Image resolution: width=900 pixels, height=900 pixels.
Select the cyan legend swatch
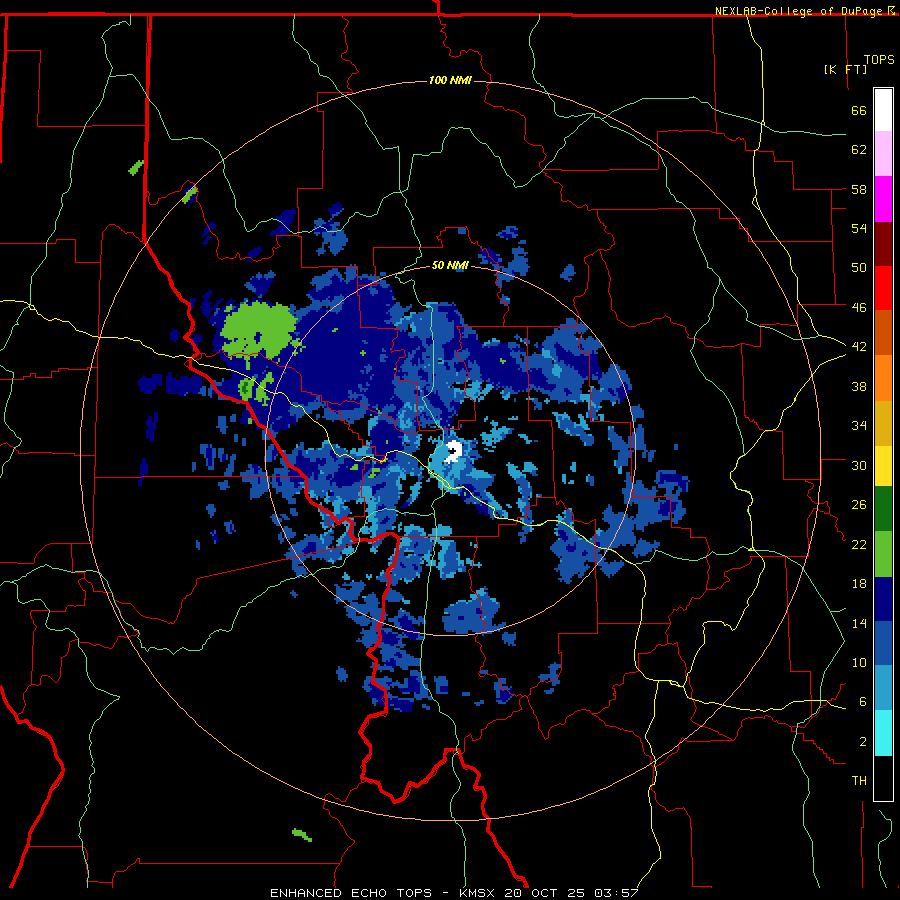coord(883,733)
